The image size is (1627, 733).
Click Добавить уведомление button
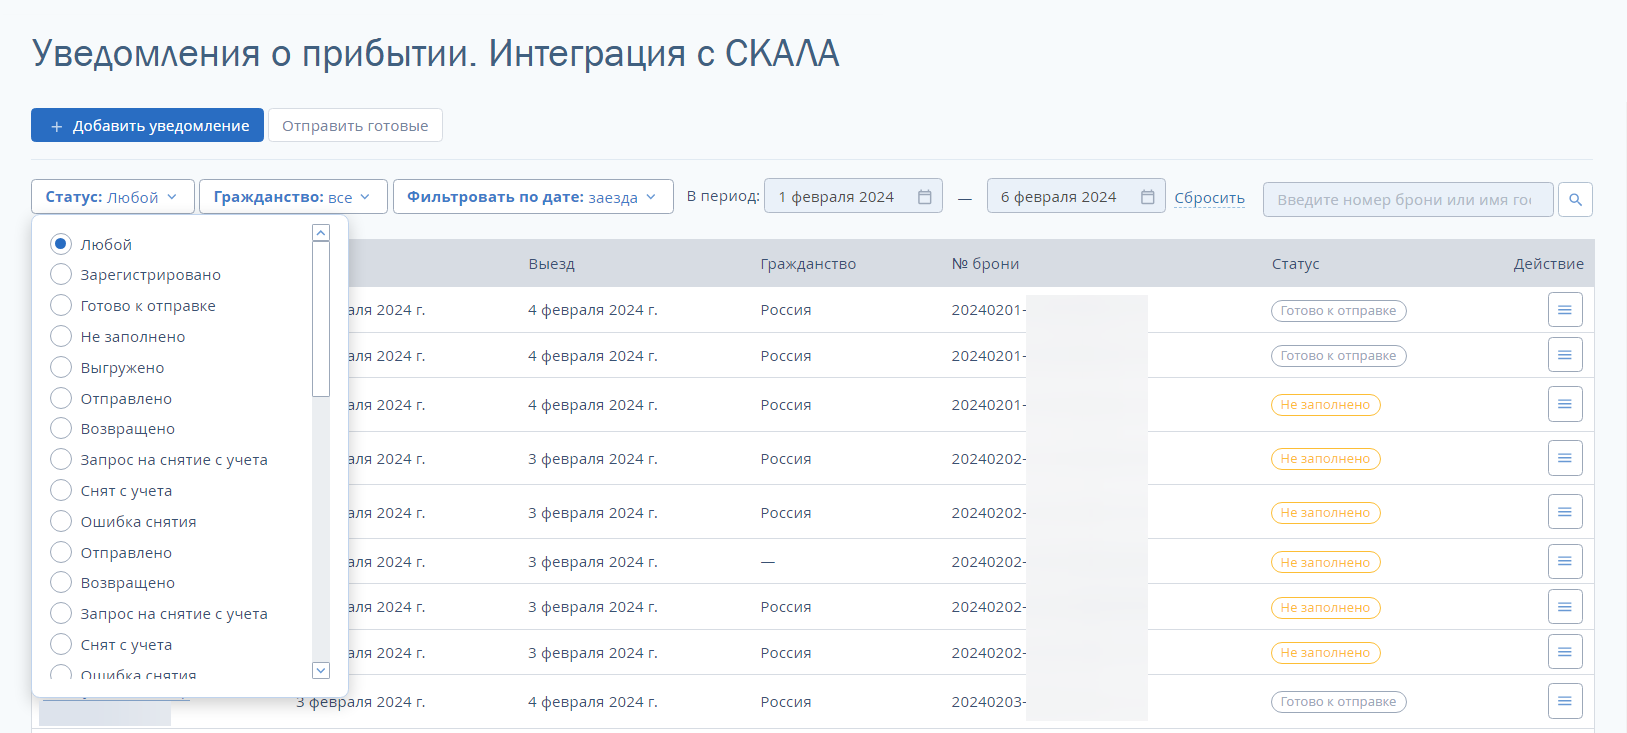[x=147, y=125]
